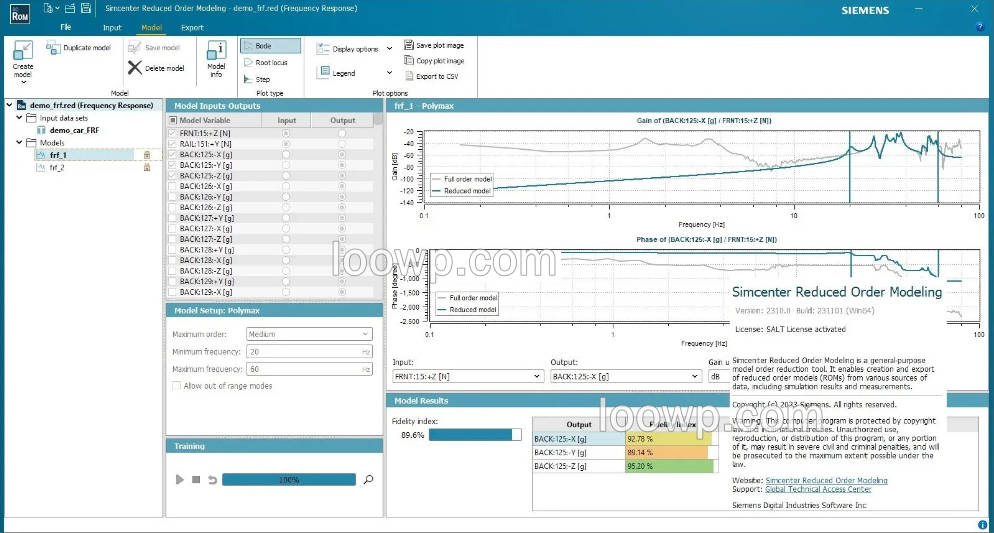Open the Input FRNT:15:+Z [N] combo box

(468, 376)
